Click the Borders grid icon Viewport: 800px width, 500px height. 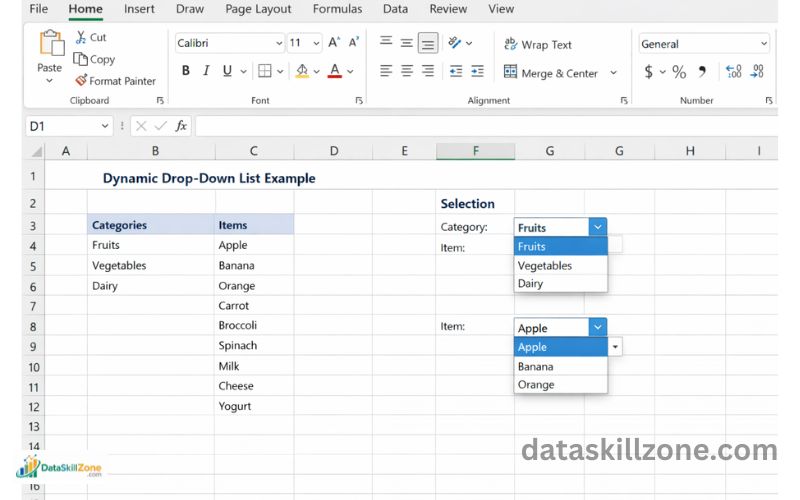tap(265, 71)
